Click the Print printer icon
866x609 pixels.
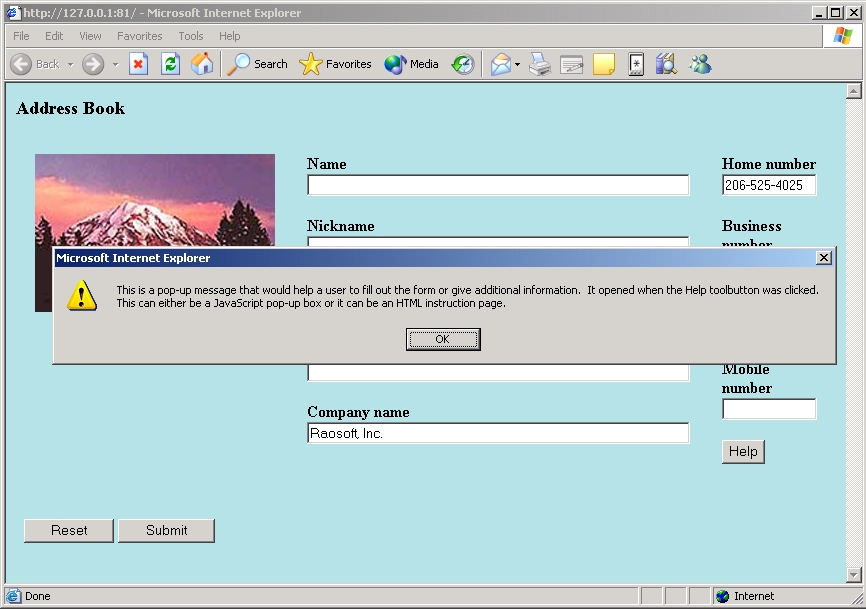click(540, 65)
